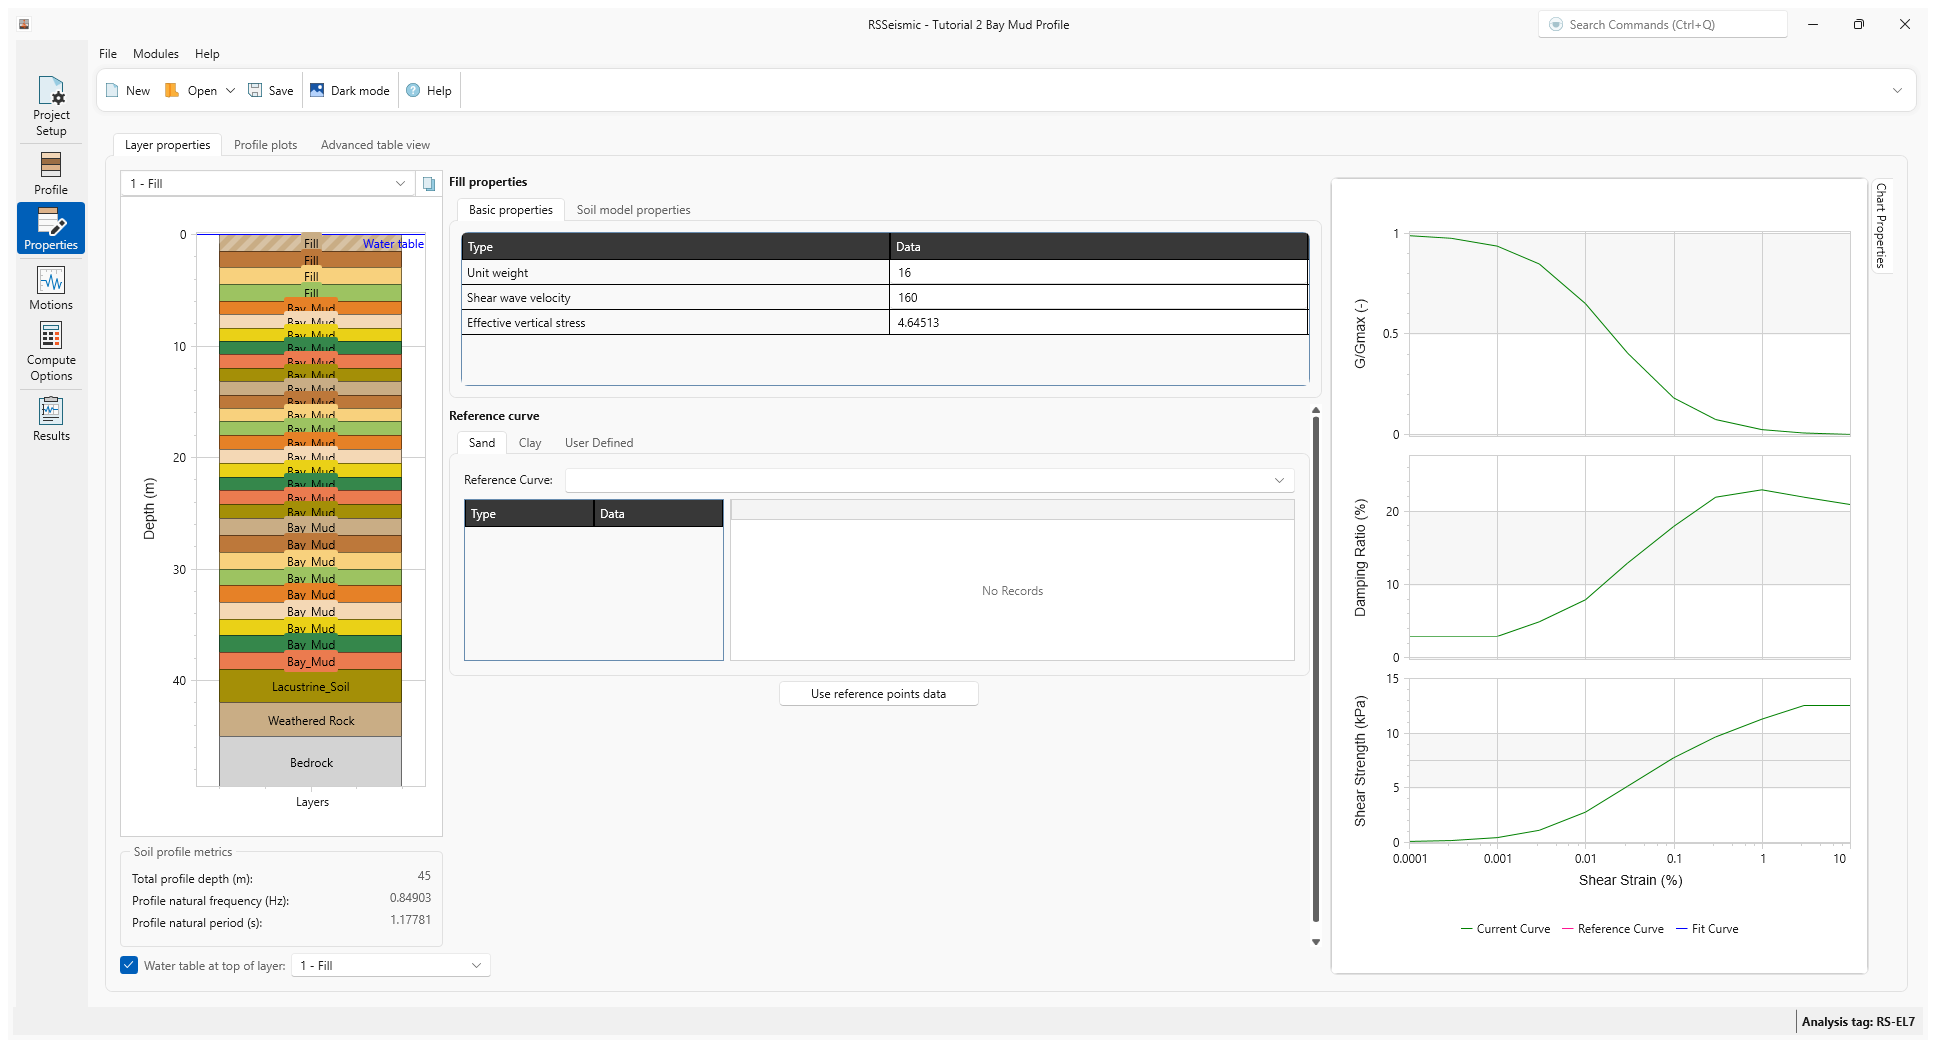This screenshot has height=1048, width=1936.
Task: Click the scroll down arrow of properties panel
Action: click(1316, 942)
